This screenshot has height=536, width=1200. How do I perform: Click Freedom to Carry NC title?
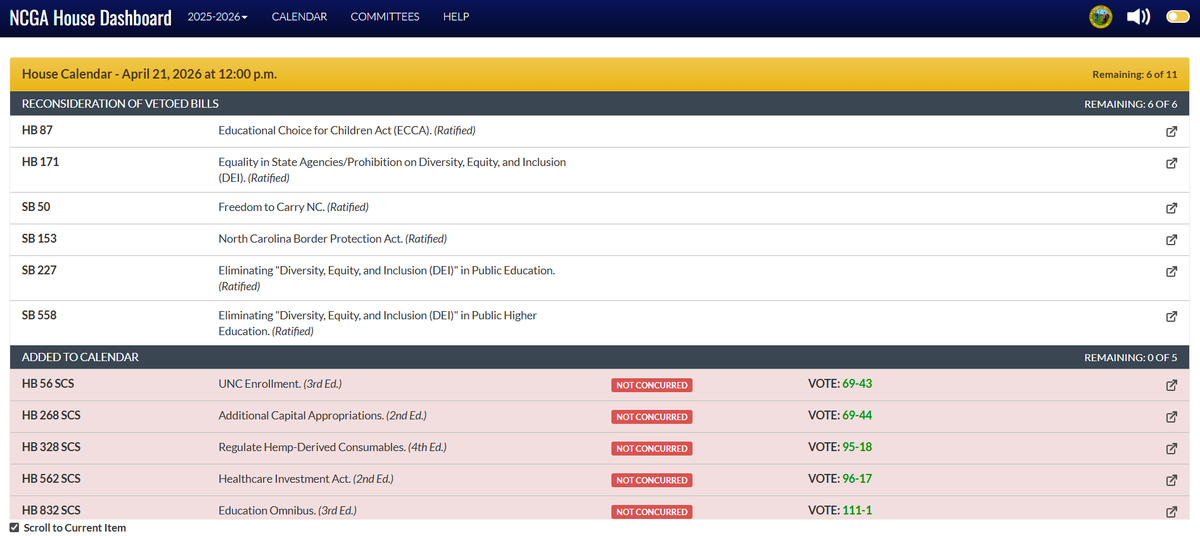pos(293,207)
